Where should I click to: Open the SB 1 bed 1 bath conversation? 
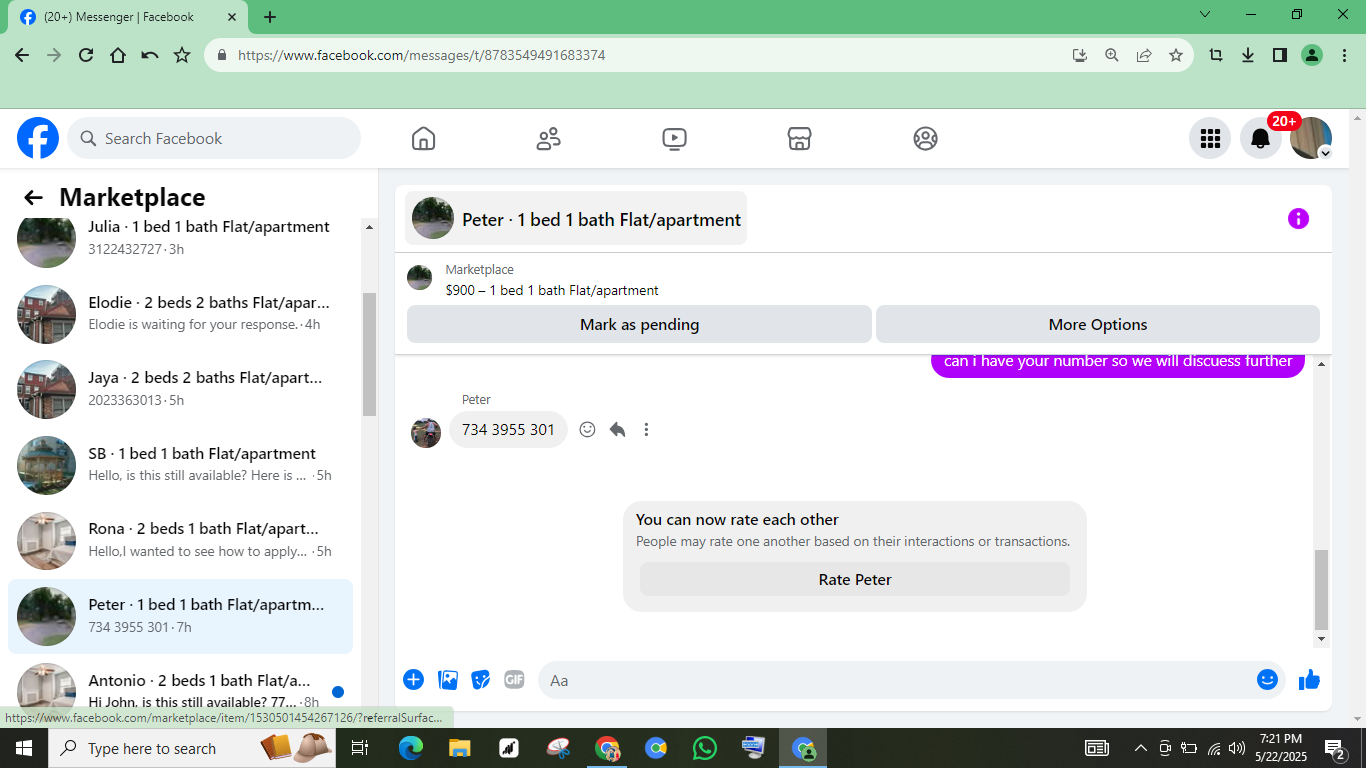point(180,465)
